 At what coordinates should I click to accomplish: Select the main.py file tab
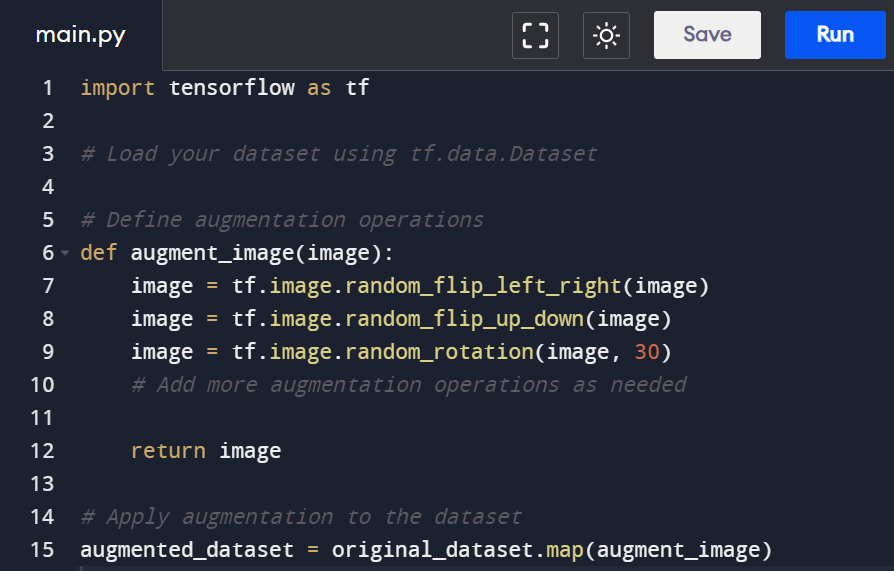(x=80, y=35)
